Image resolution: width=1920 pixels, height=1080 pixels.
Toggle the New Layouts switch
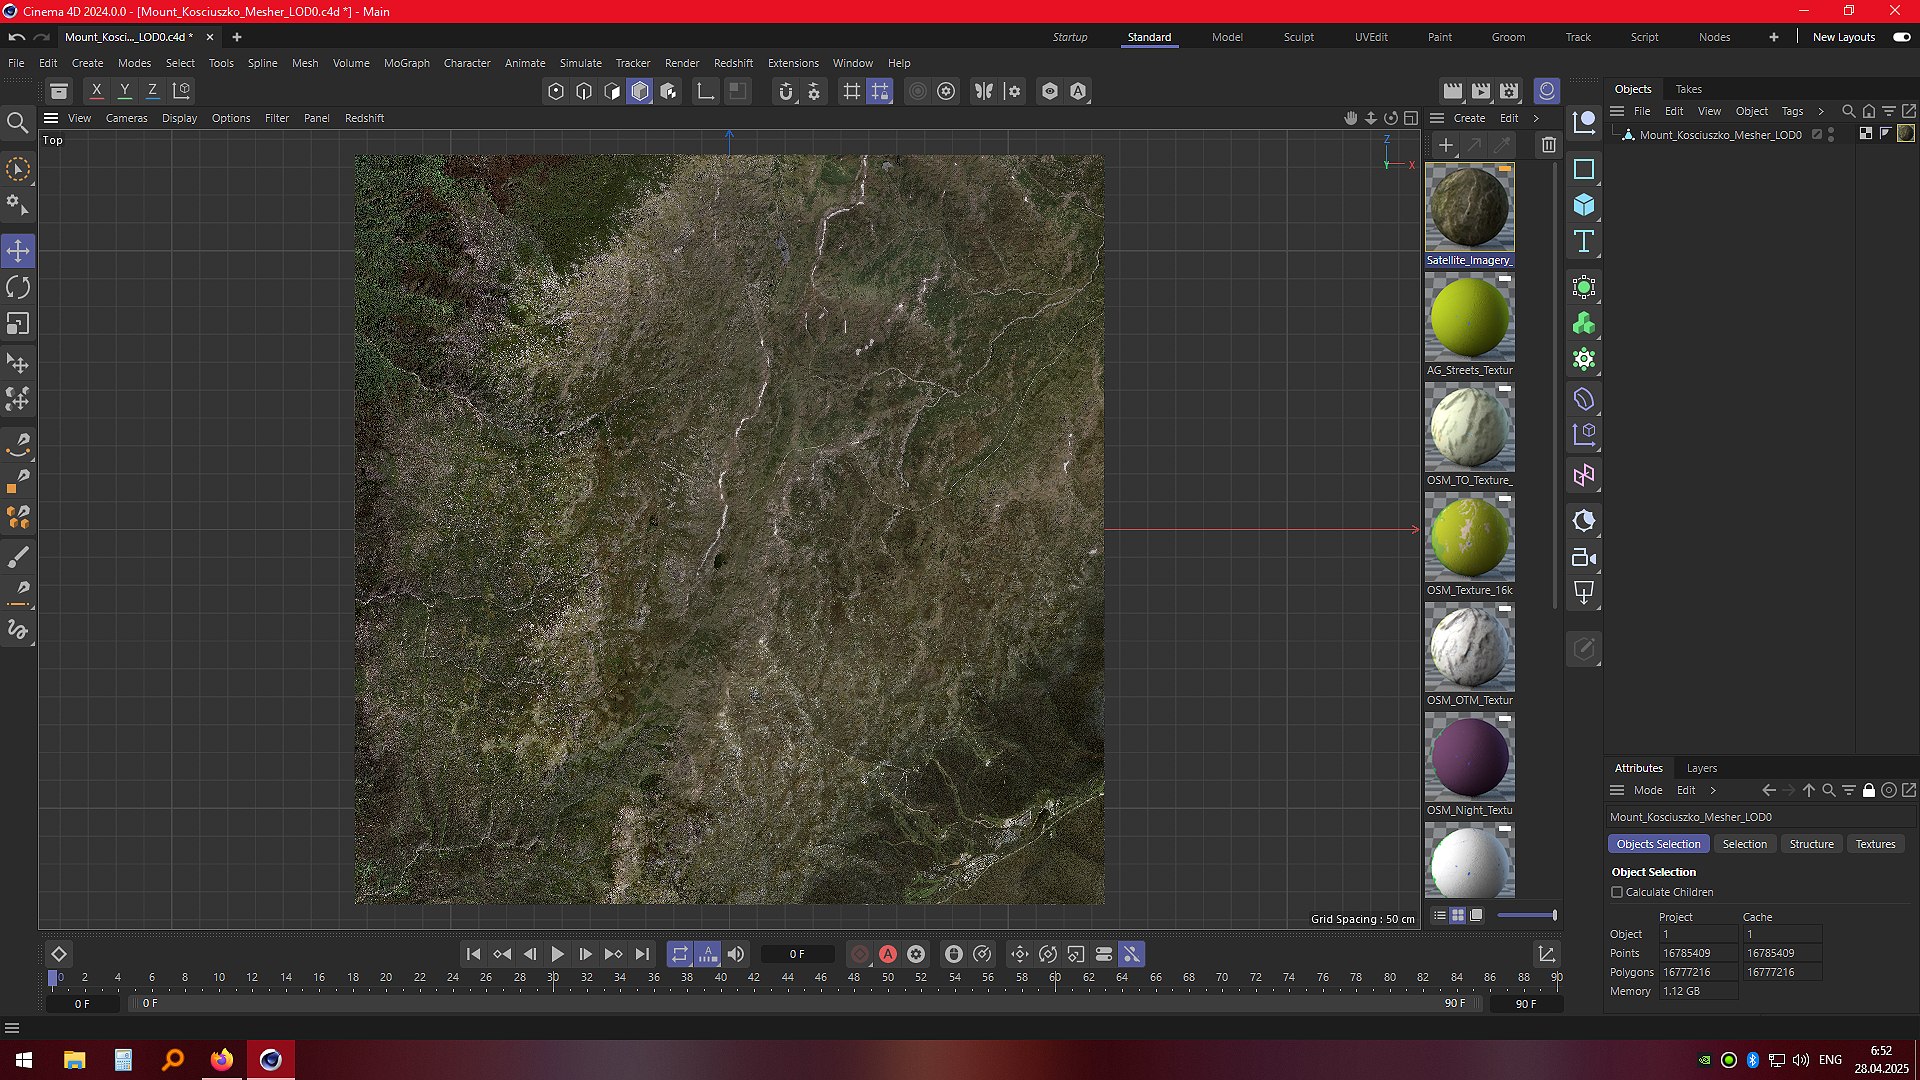1901,37
